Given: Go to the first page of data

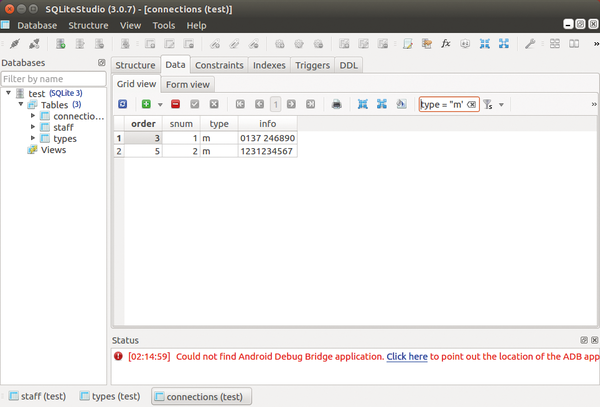Looking at the screenshot, I should coord(240,104).
